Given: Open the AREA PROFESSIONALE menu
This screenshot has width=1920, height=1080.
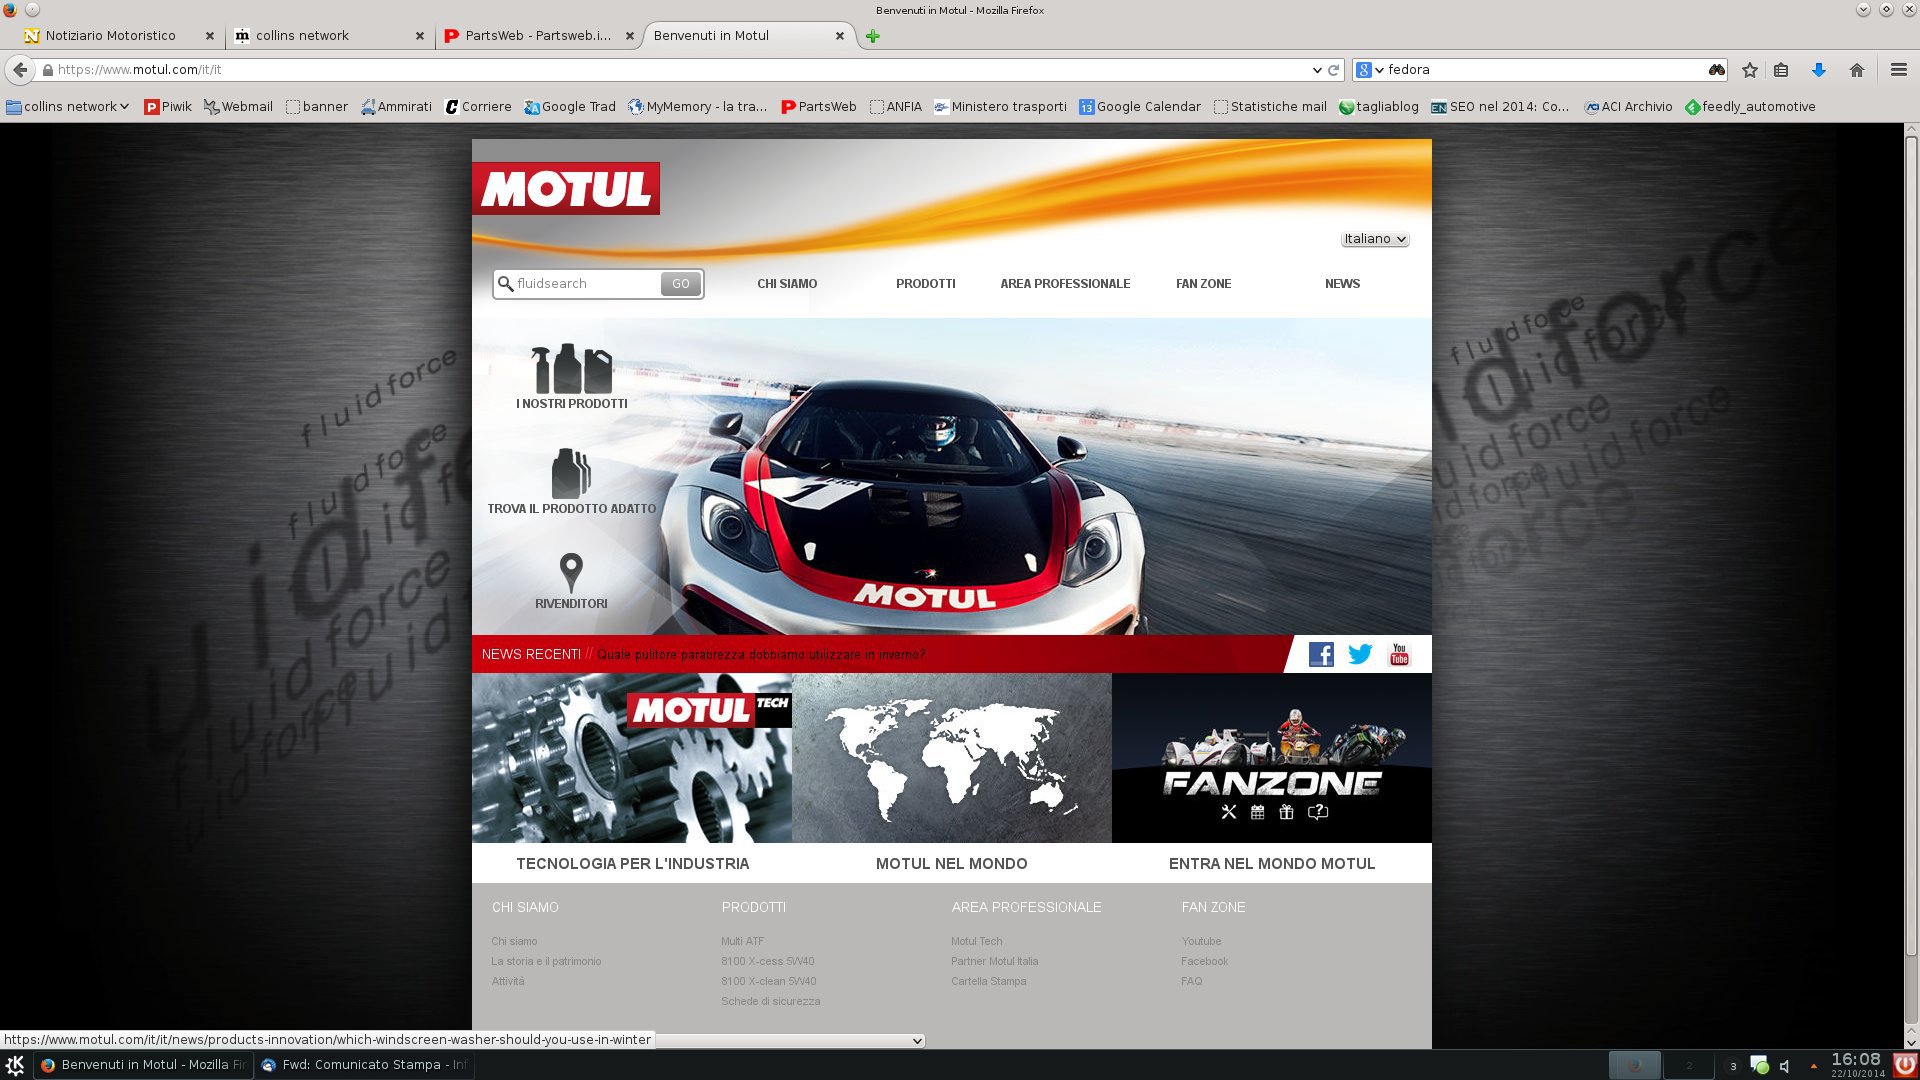Looking at the screenshot, I should click(1065, 284).
